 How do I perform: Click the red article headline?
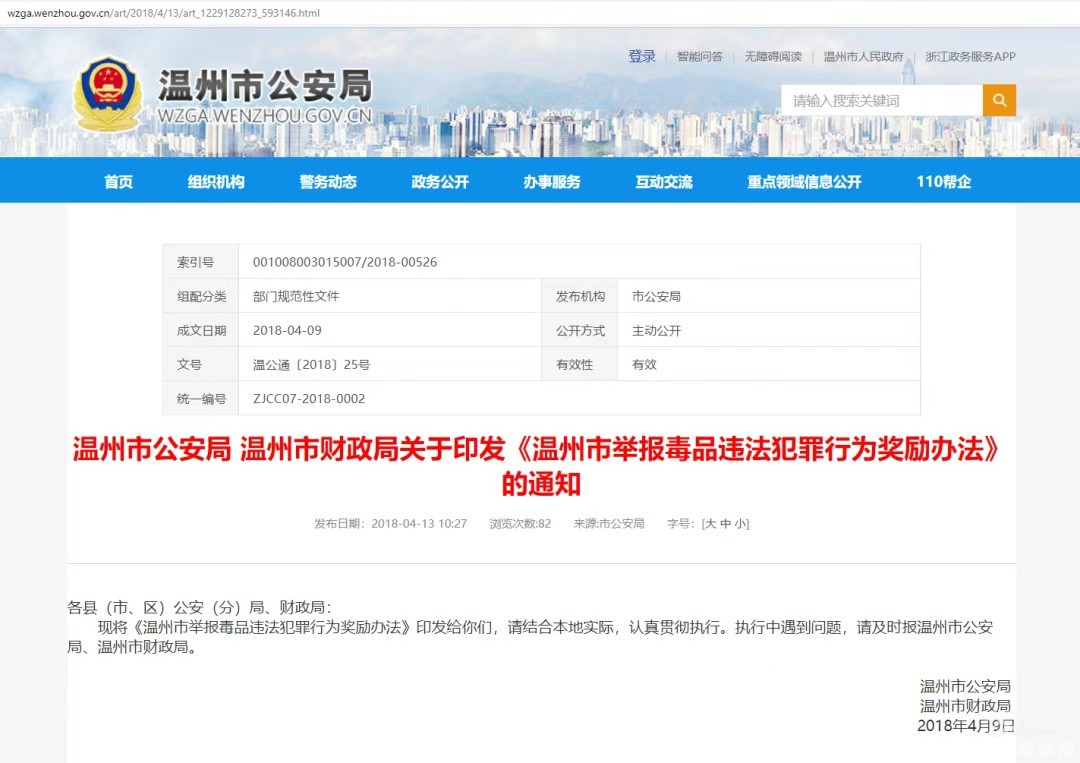(537, 466)
